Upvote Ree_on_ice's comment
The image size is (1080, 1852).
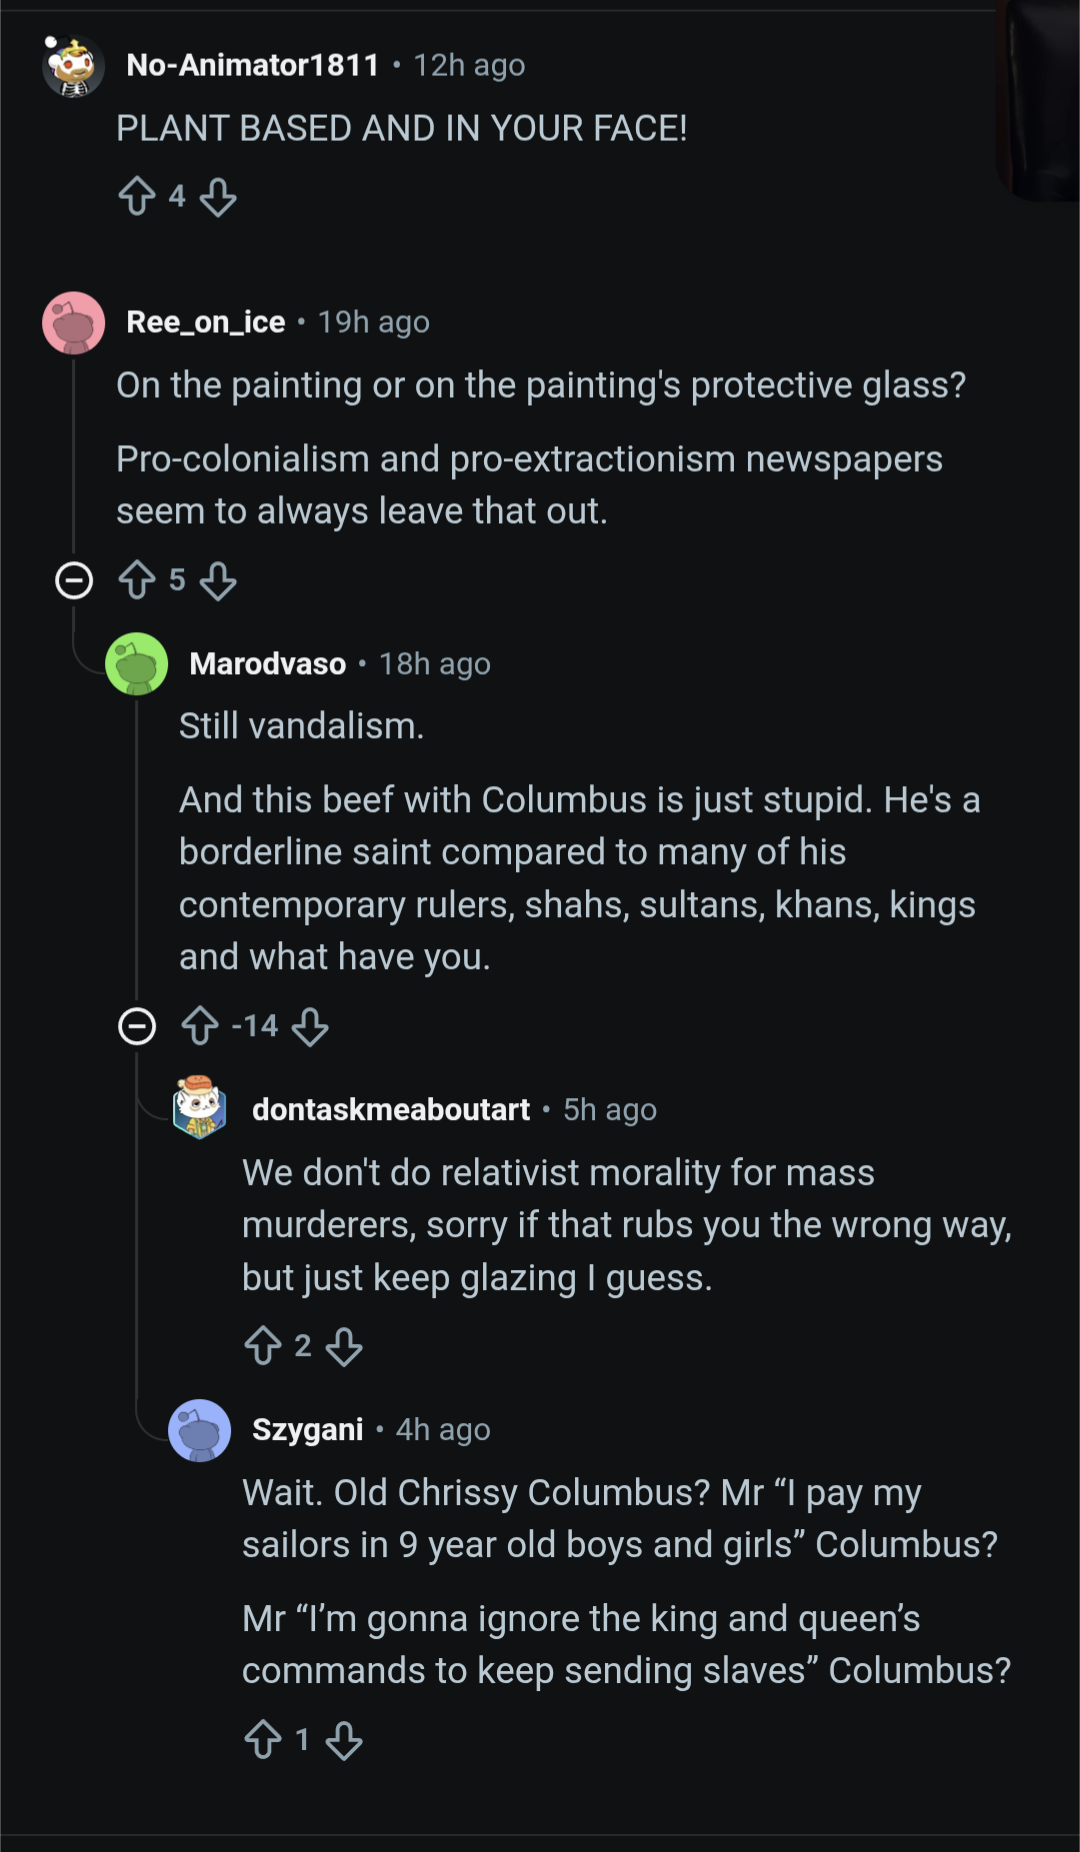(137, 580)
